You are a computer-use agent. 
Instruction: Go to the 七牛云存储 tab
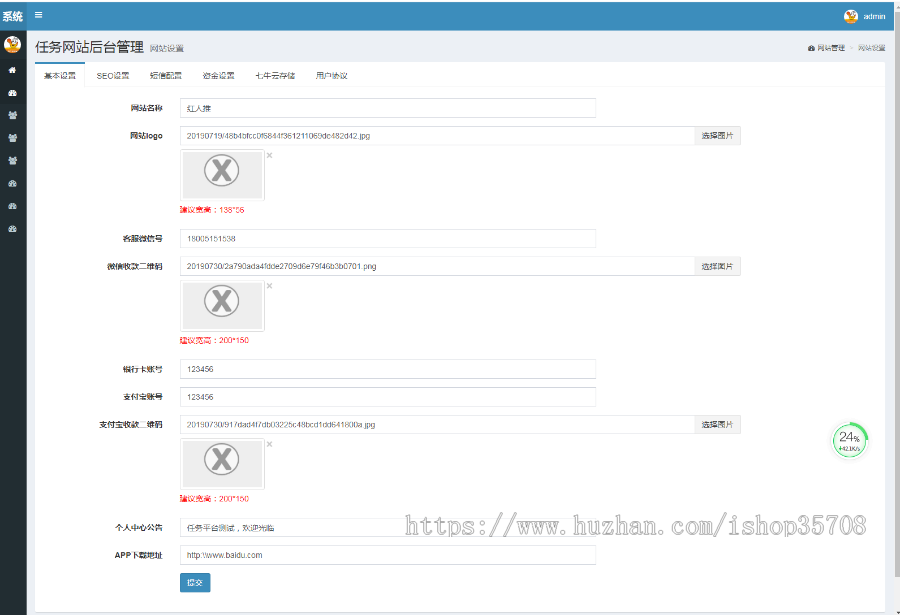point(274,76)
